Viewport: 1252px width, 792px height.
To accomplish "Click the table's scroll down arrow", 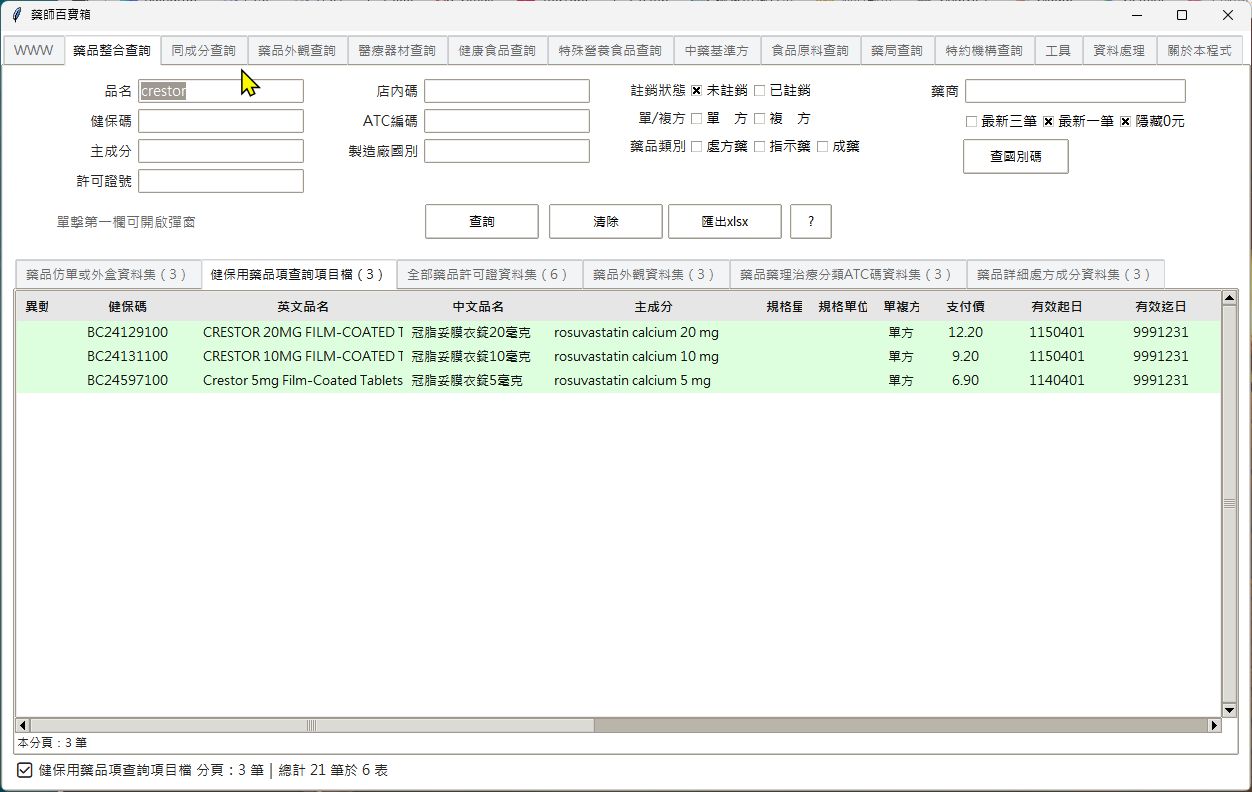I will point(1229,710).
